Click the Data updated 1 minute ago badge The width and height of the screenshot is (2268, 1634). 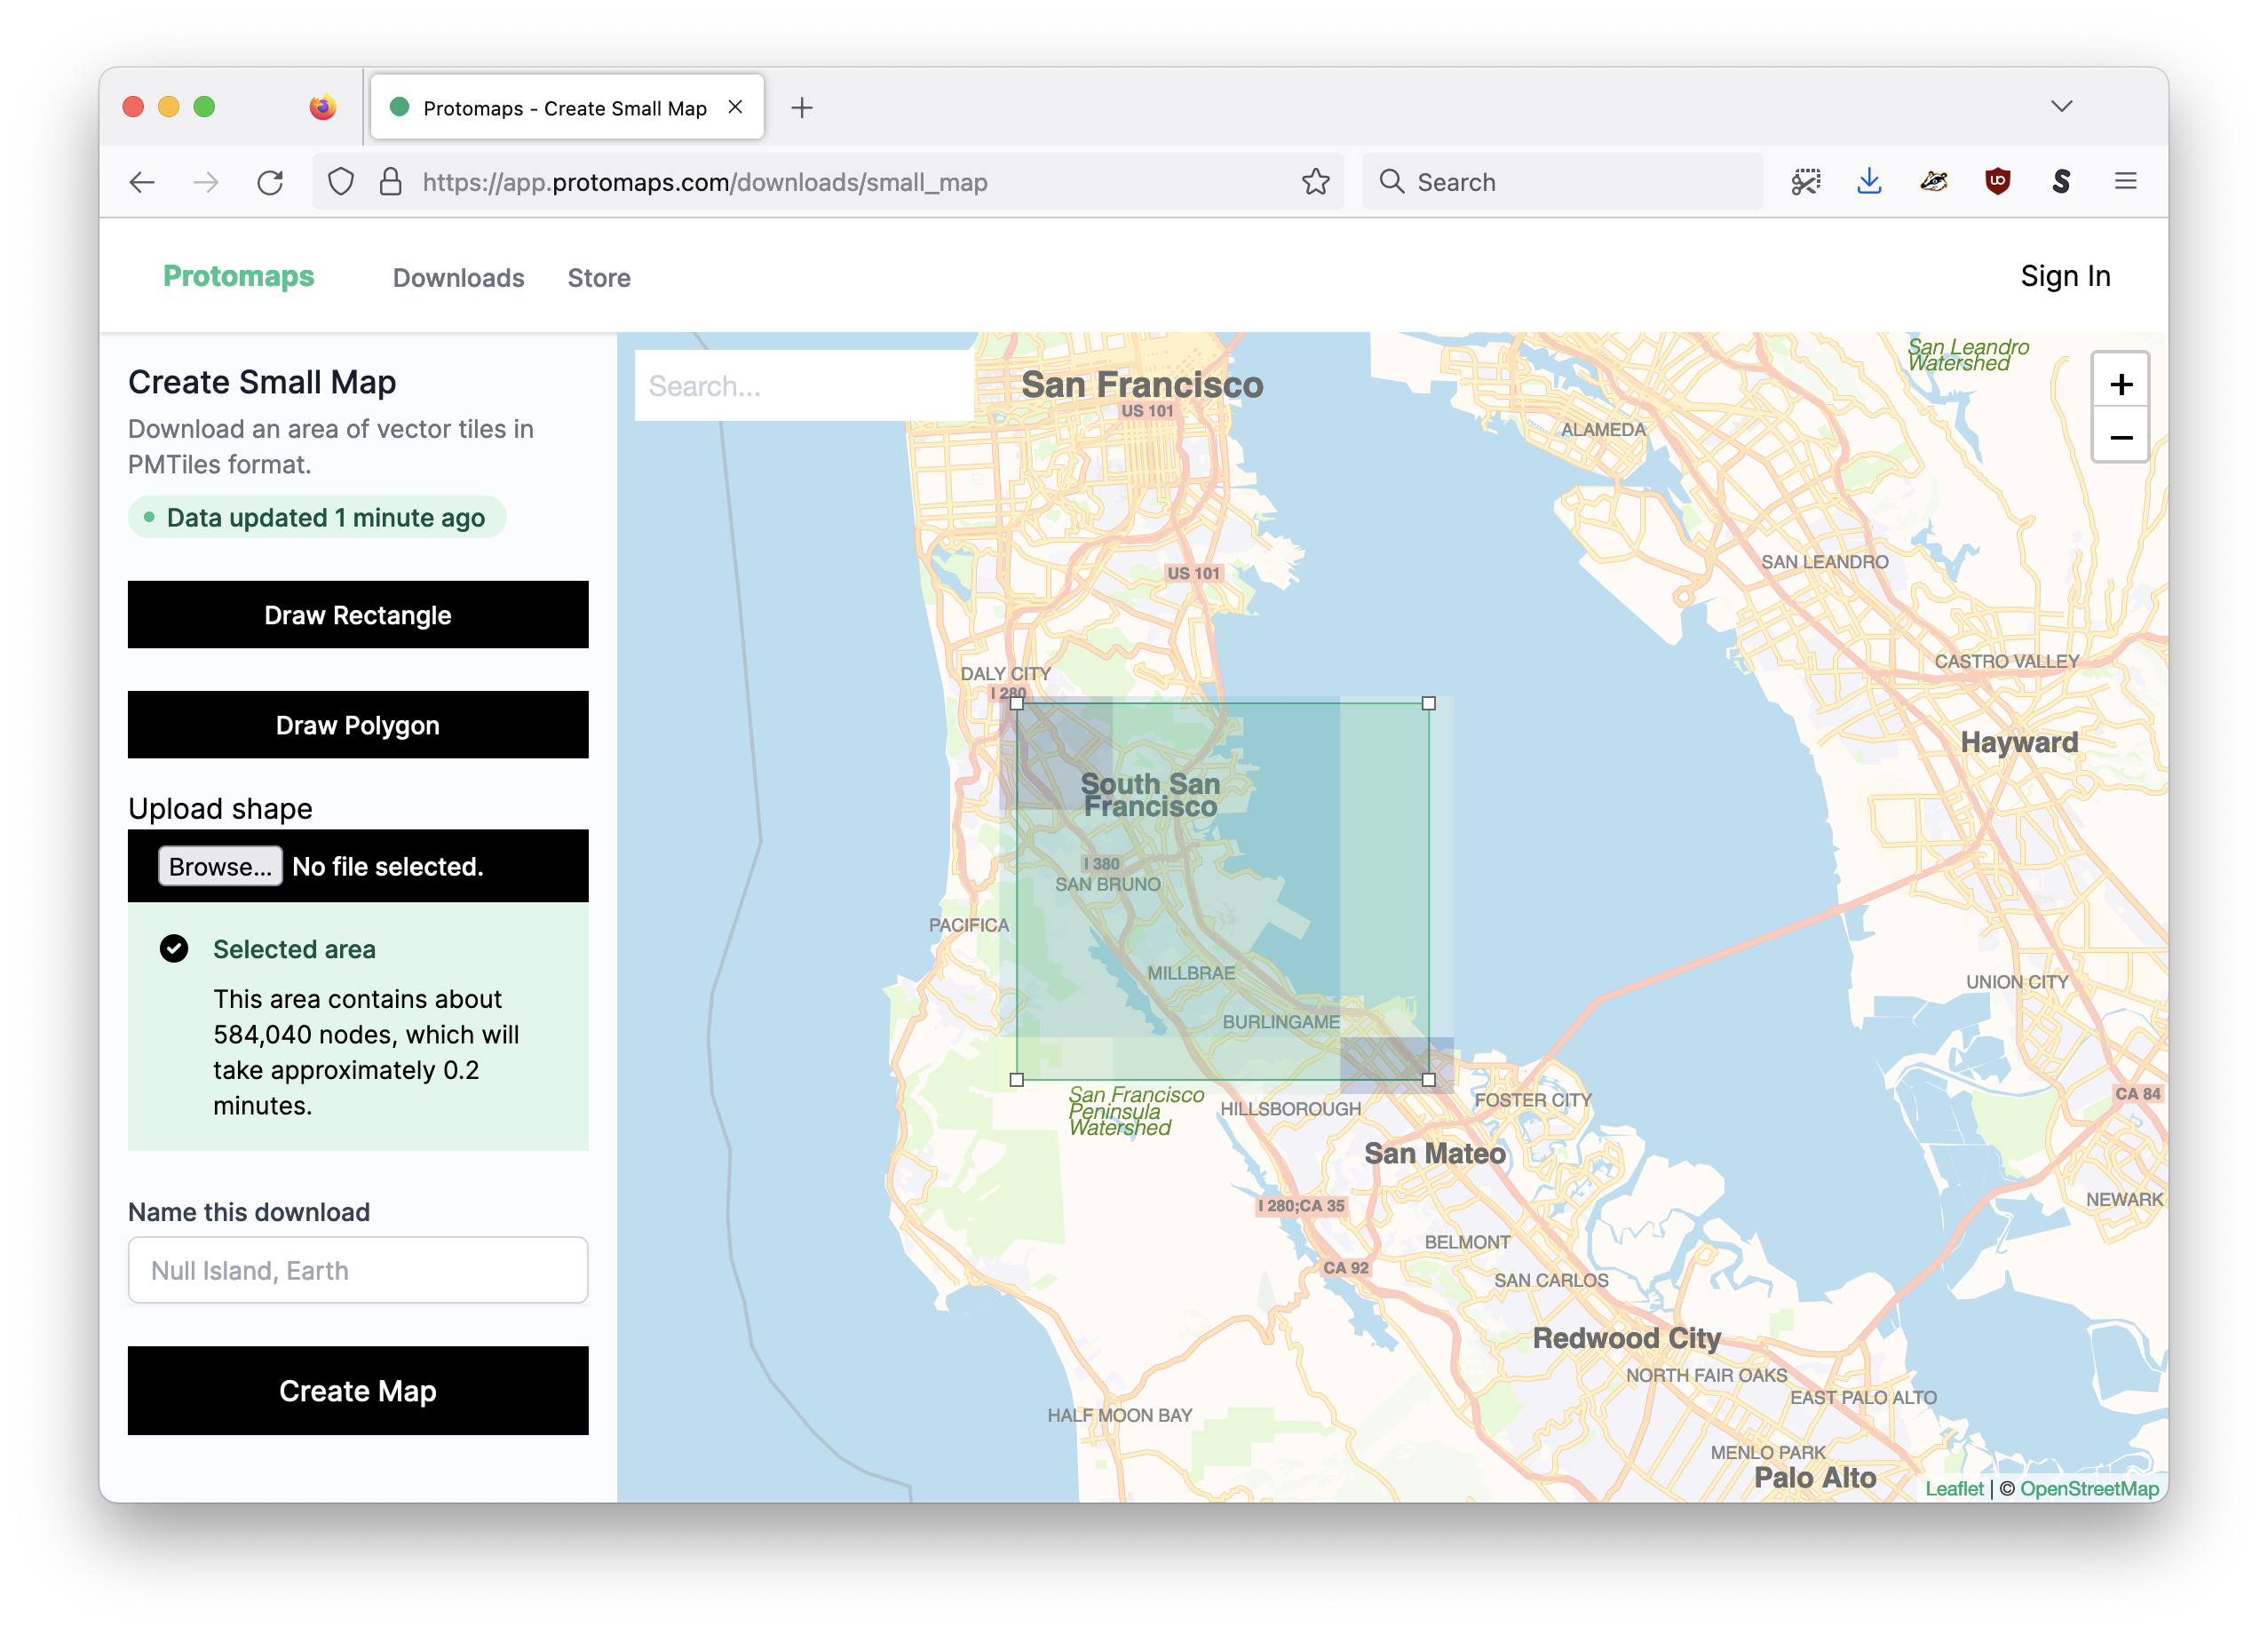point(317,517)
